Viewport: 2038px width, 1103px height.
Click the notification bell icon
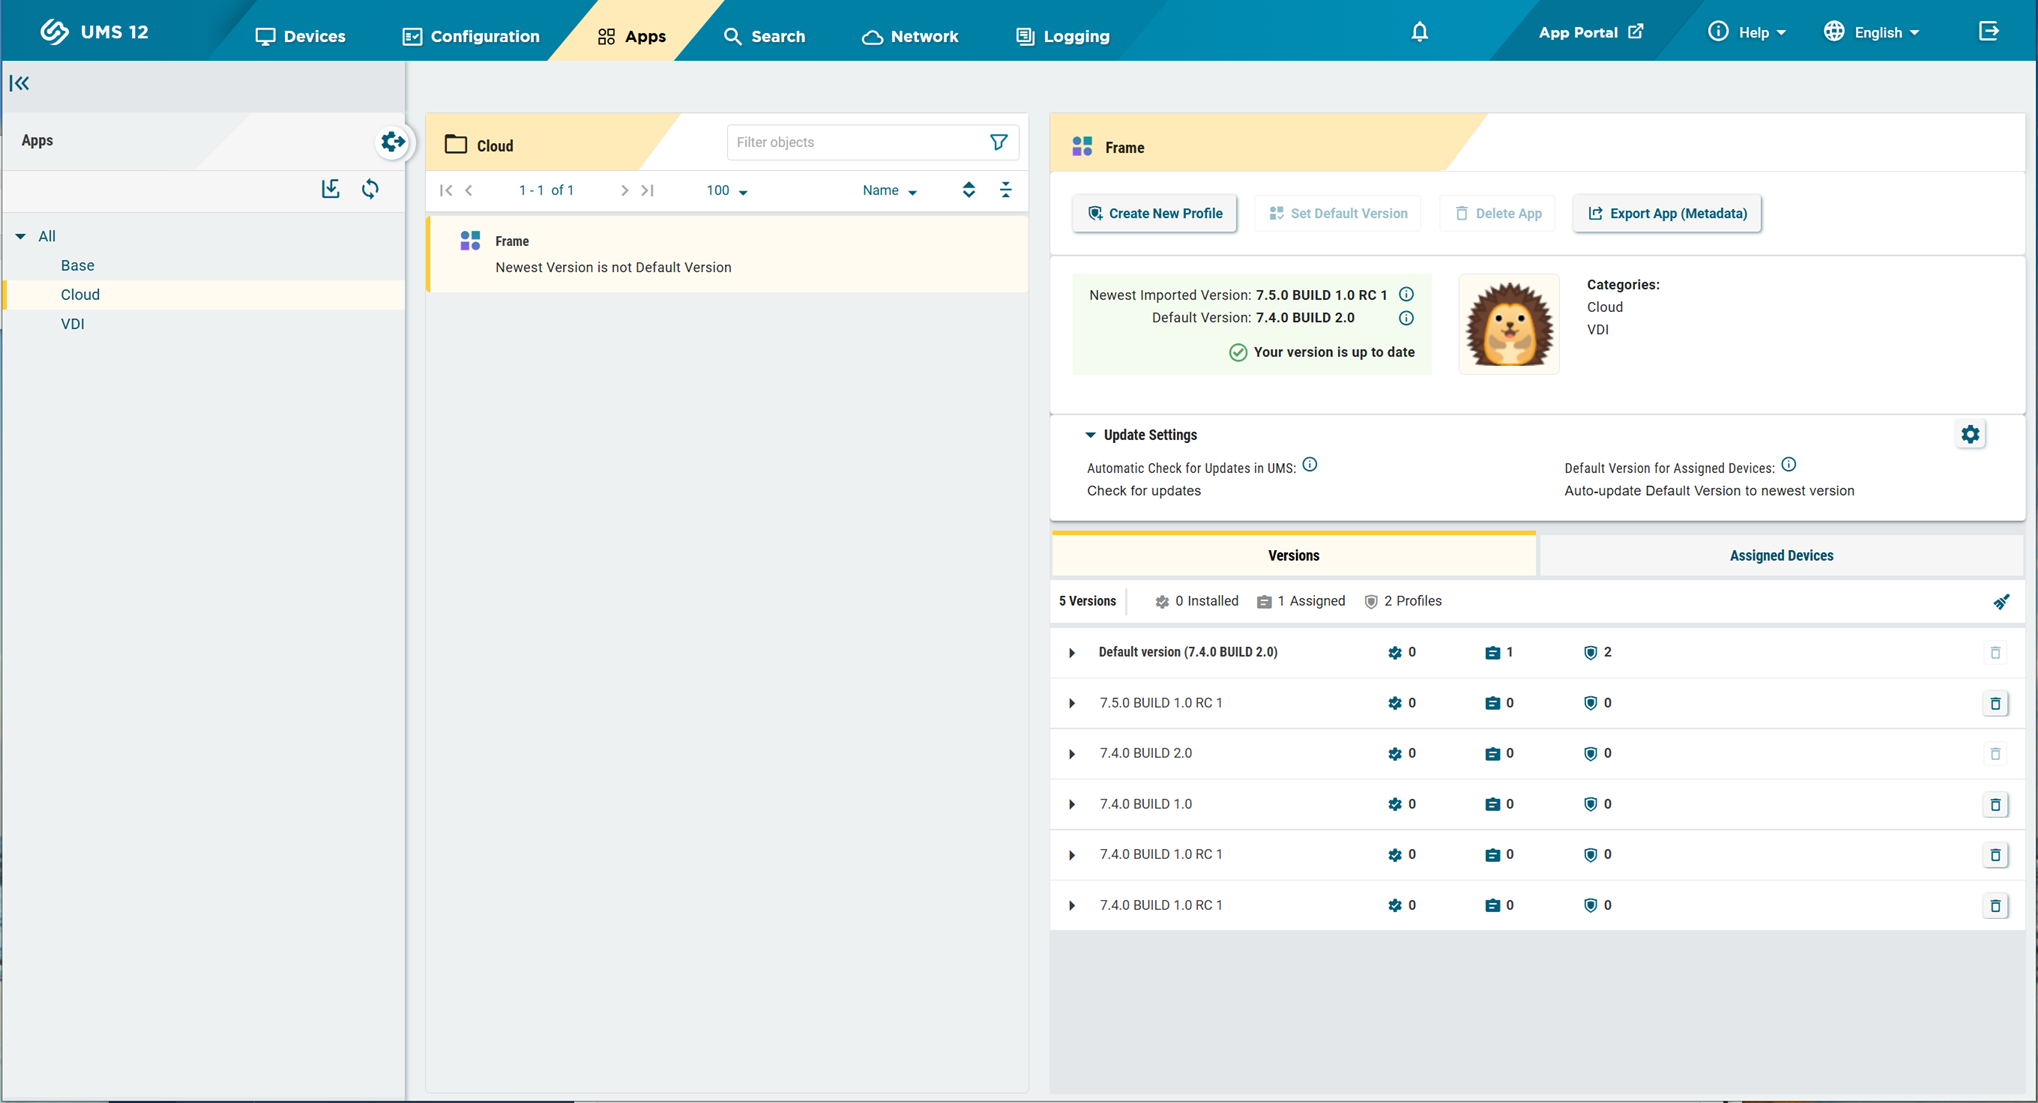1419,33
